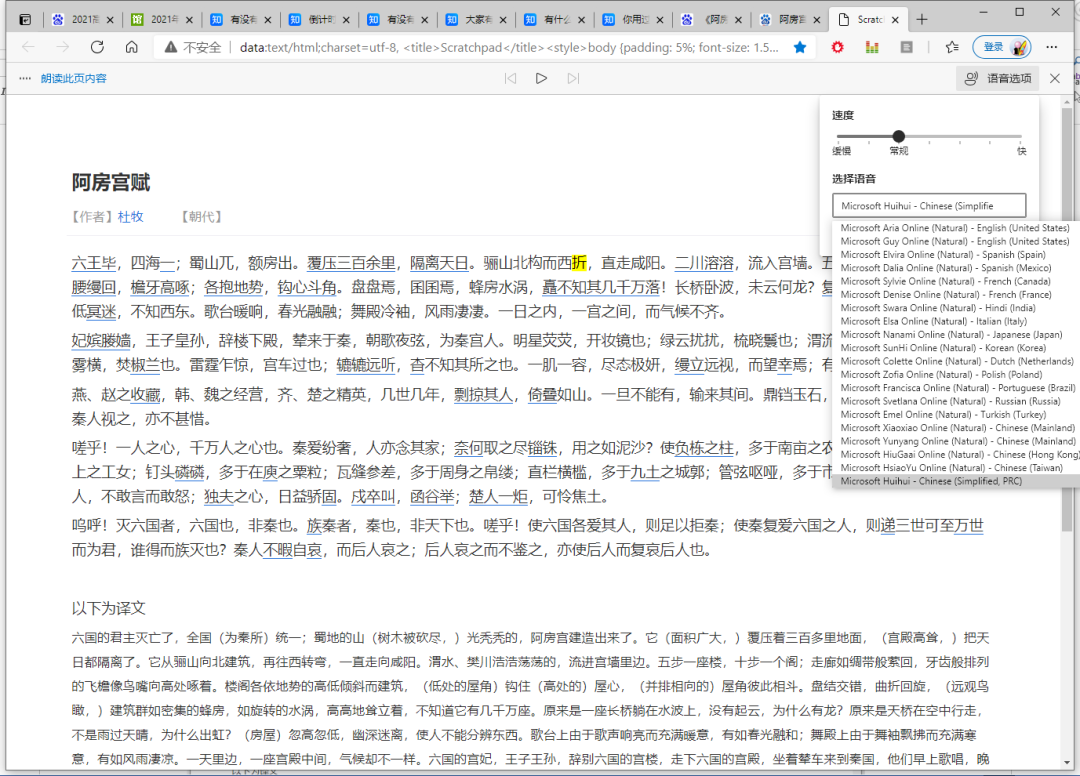Go back to the previous paragraph in Read Aloud
The image size is (1080, 776).
tap(511, 78)
